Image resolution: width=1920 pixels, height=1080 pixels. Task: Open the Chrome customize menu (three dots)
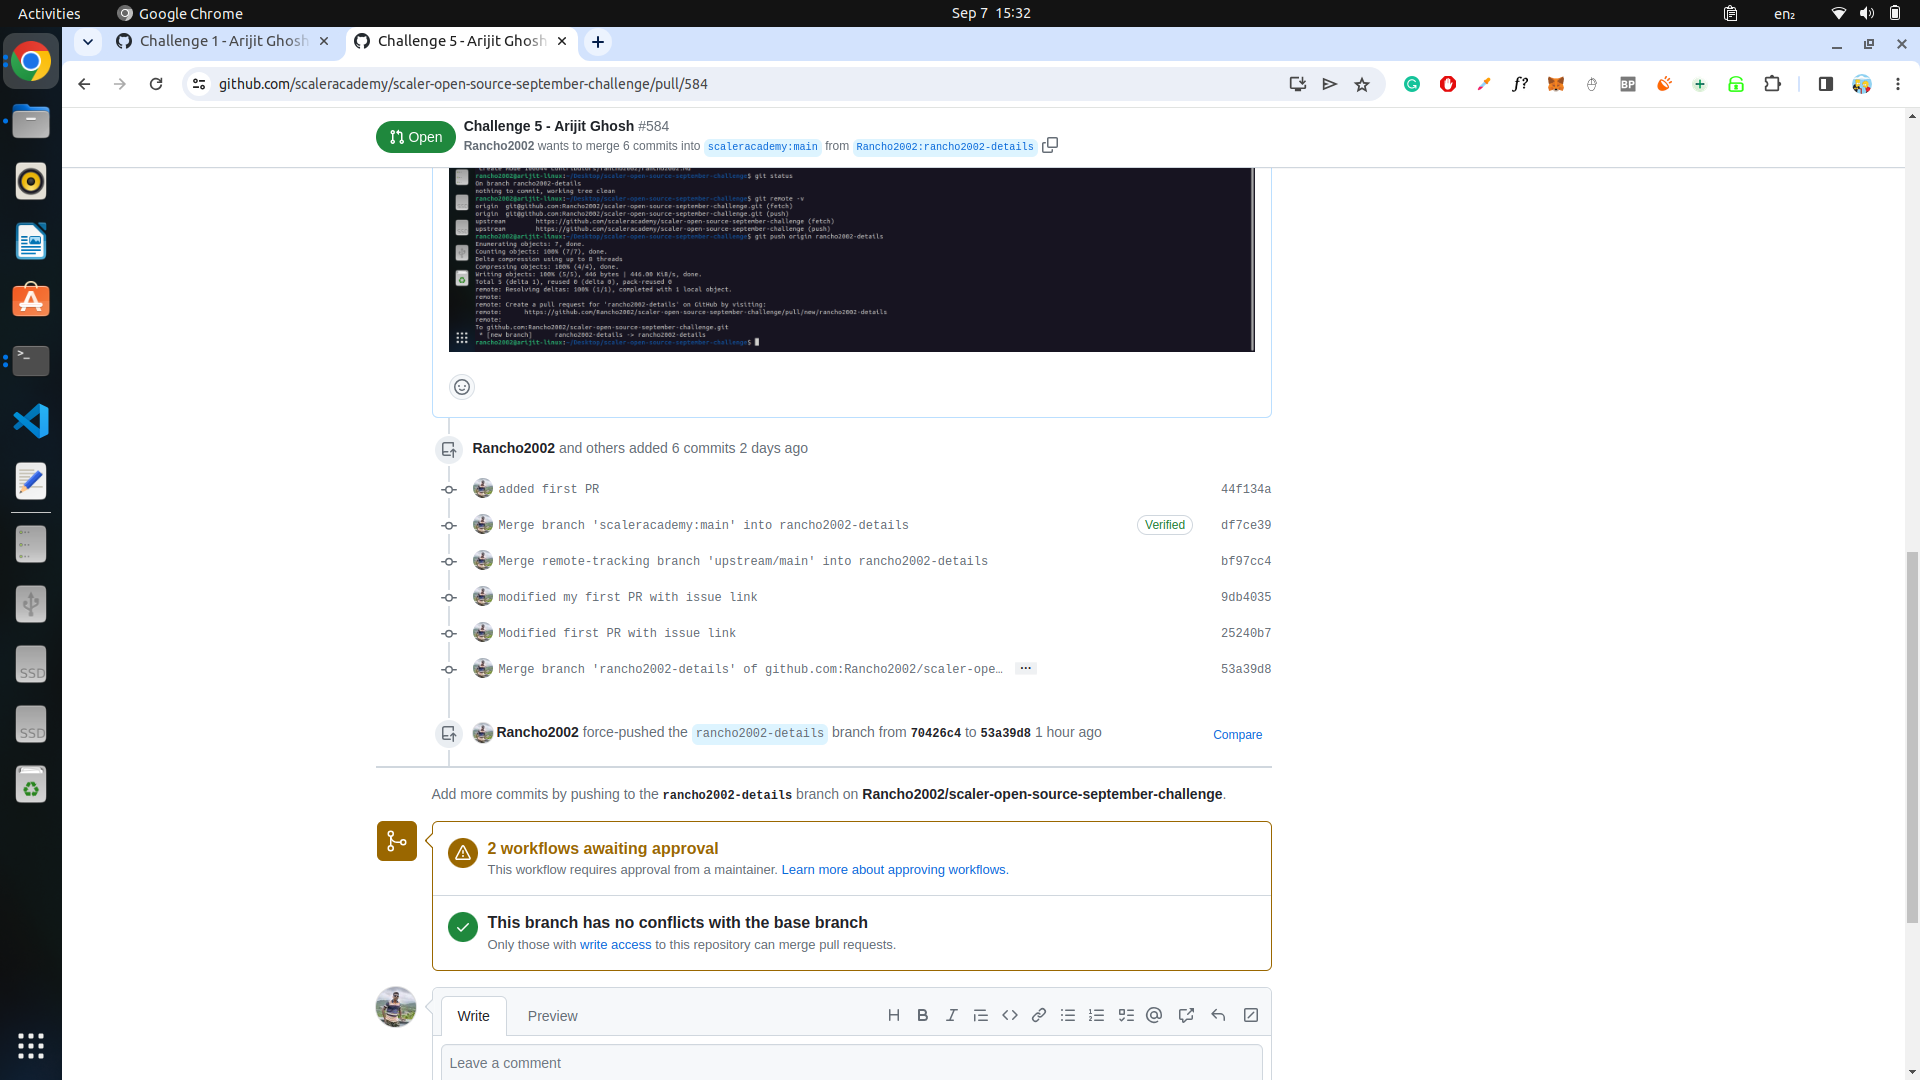click(1899, 84)
